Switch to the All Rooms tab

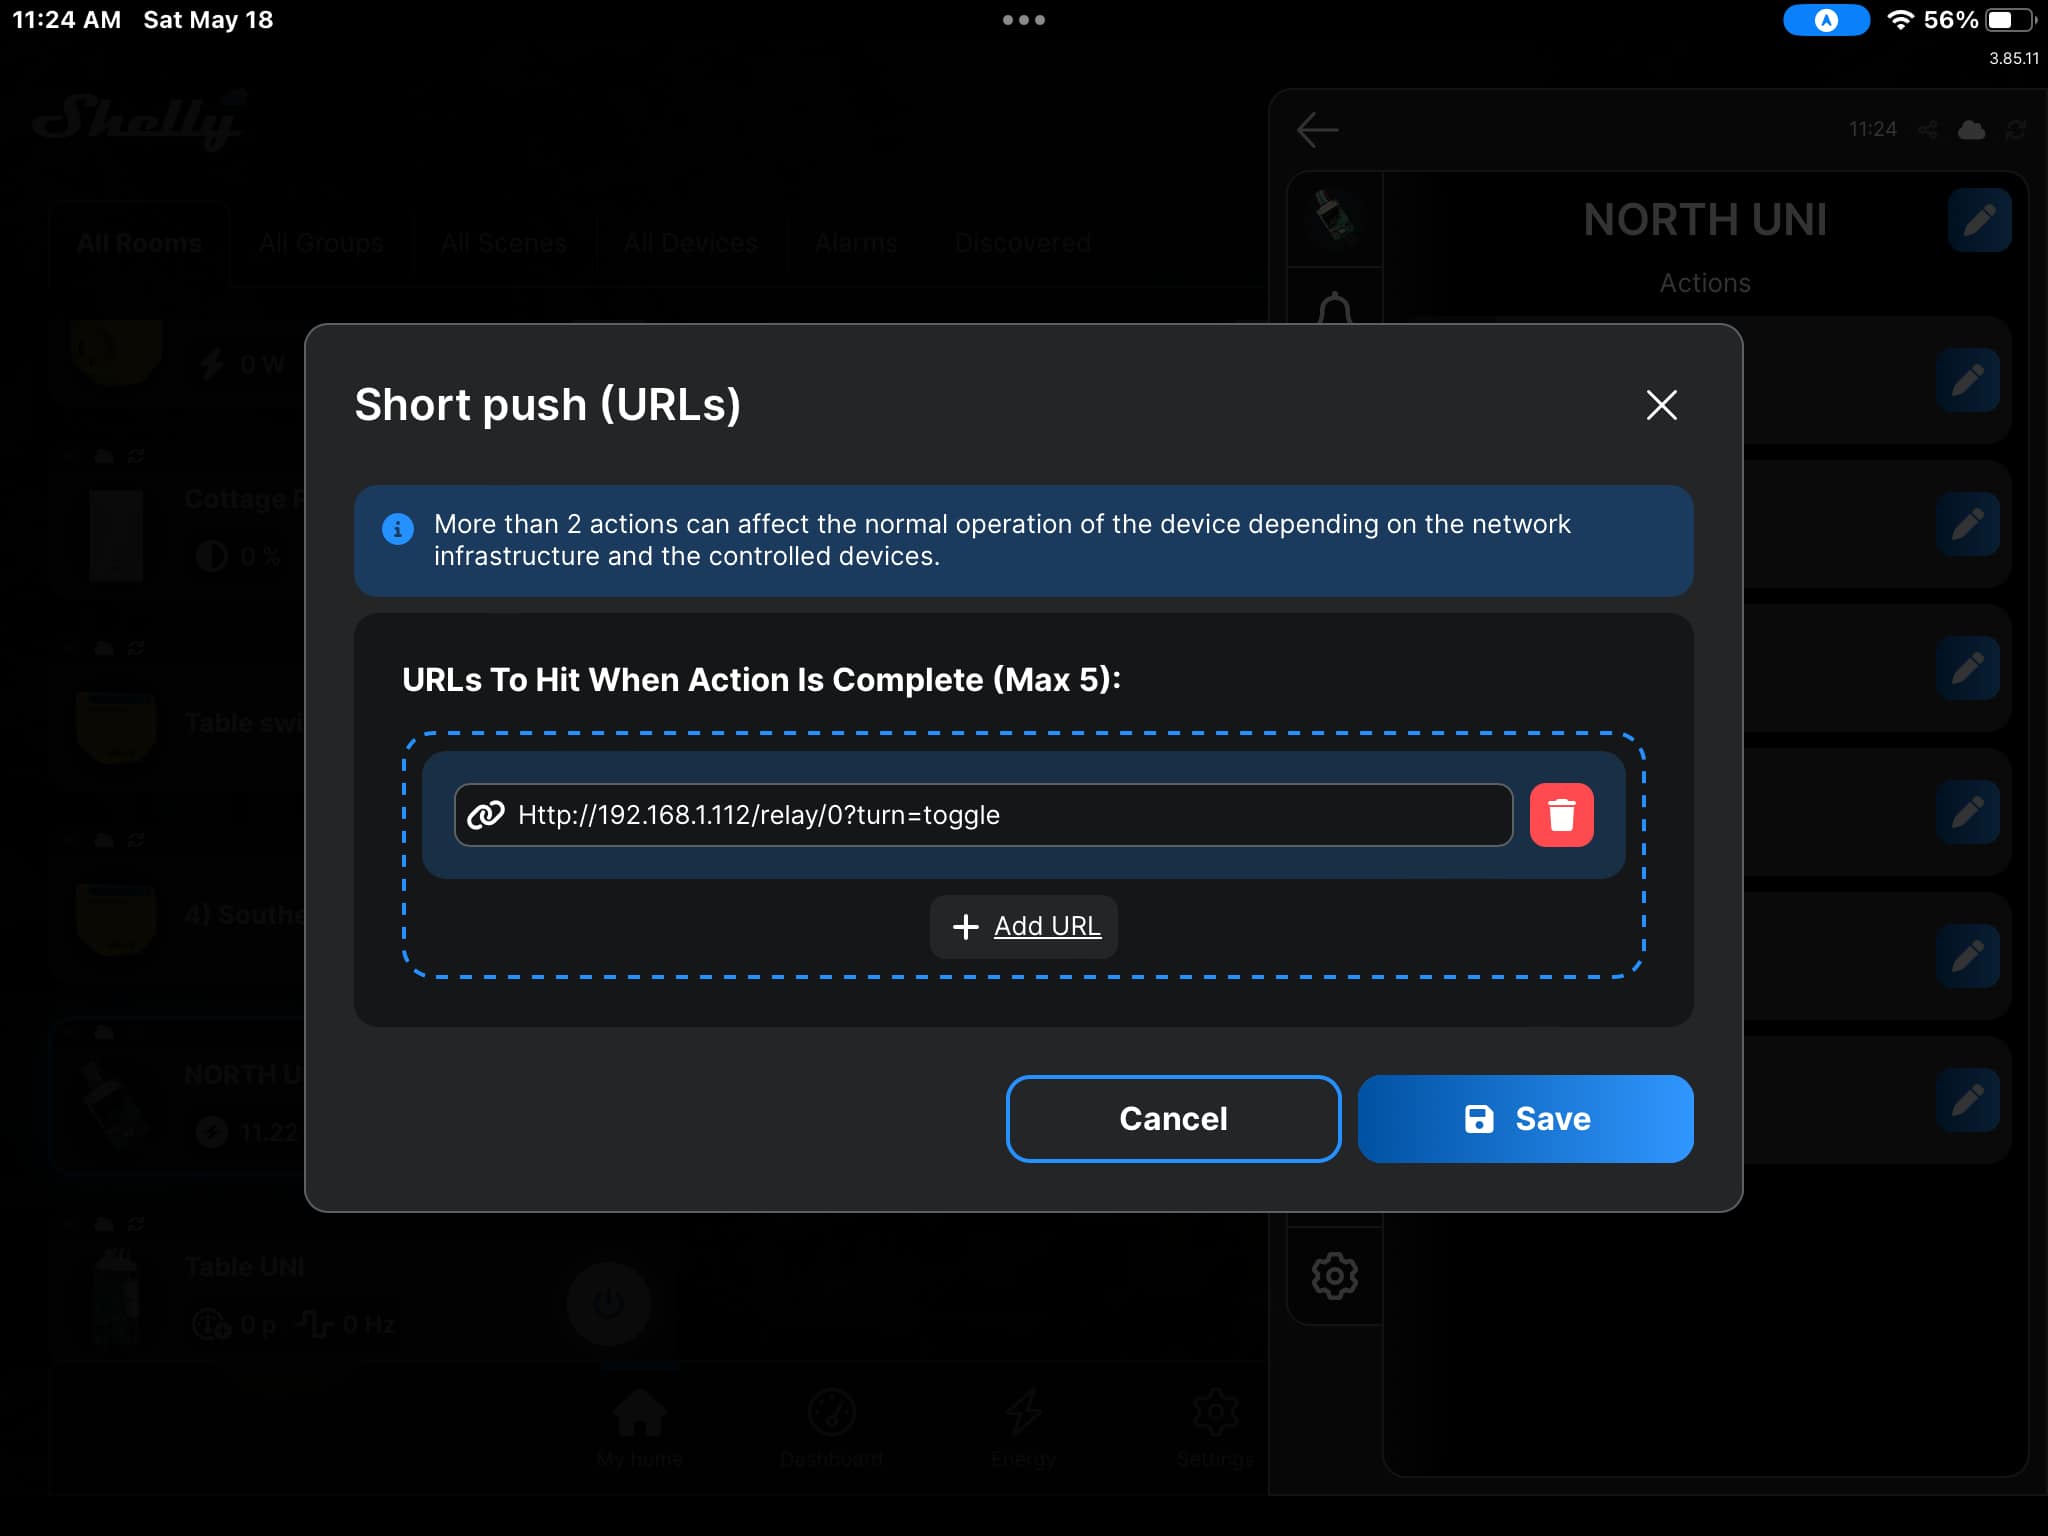[x=139, y=243]
